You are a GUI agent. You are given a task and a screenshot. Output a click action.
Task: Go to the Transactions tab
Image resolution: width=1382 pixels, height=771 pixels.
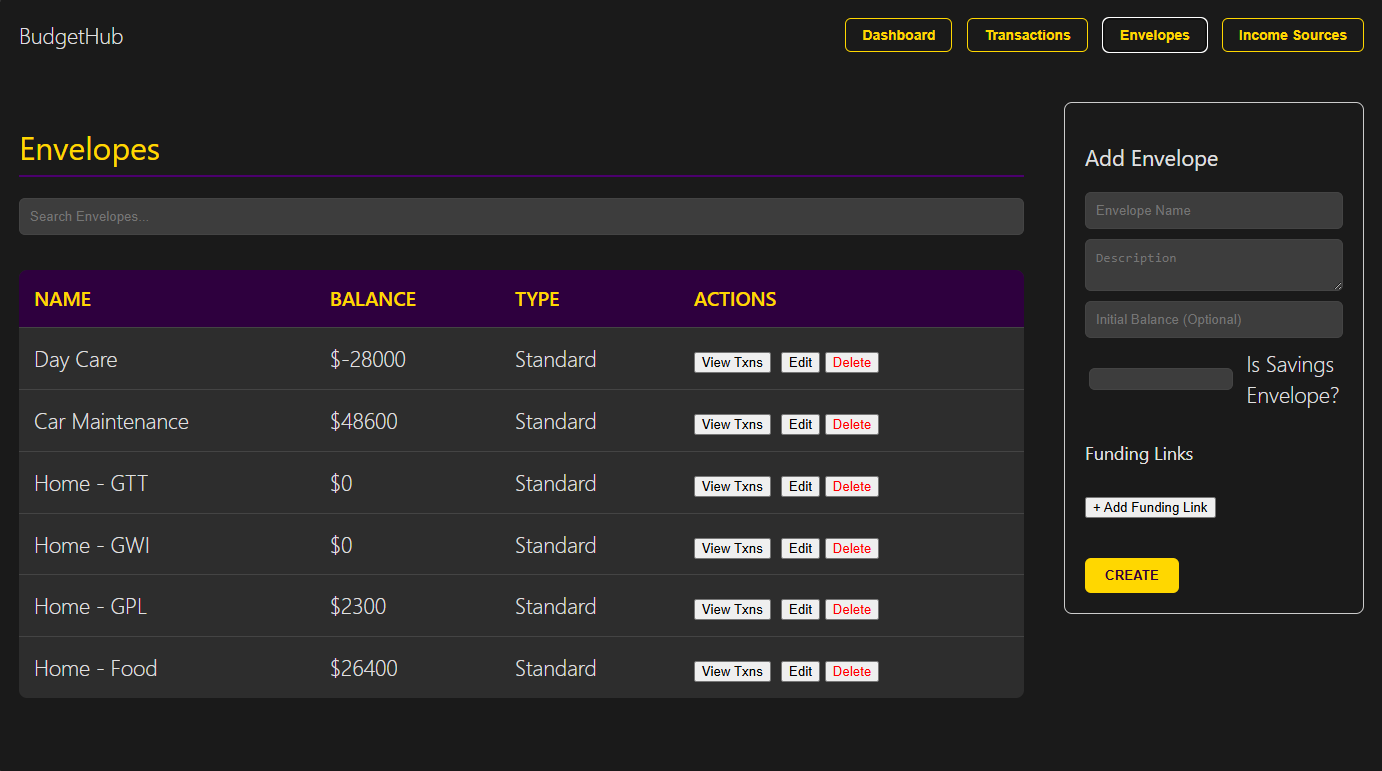pyautogui.click(x=1027, y=35)
